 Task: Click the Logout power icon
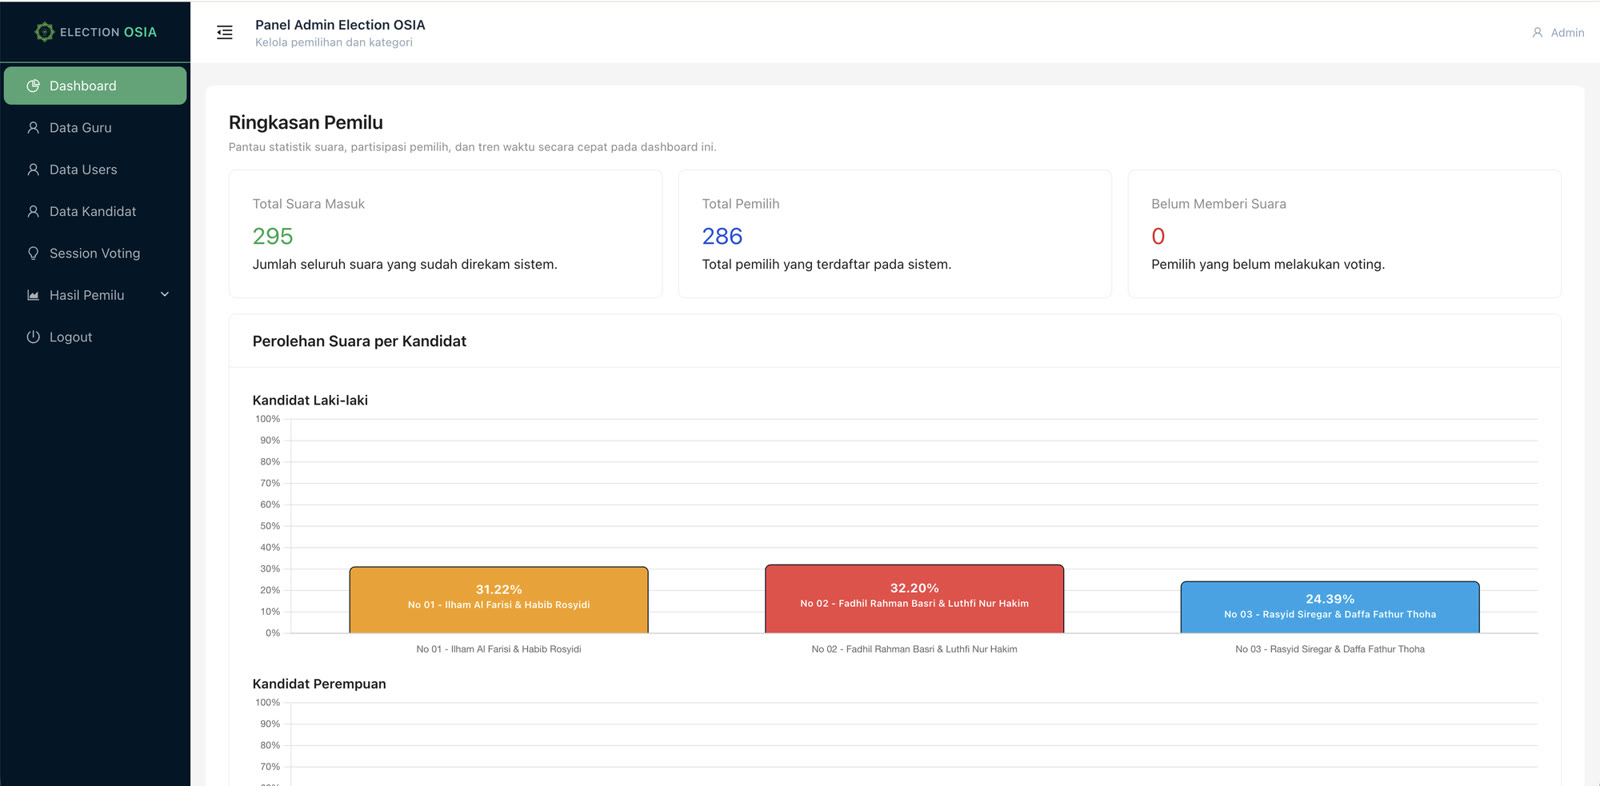point(33,337)
